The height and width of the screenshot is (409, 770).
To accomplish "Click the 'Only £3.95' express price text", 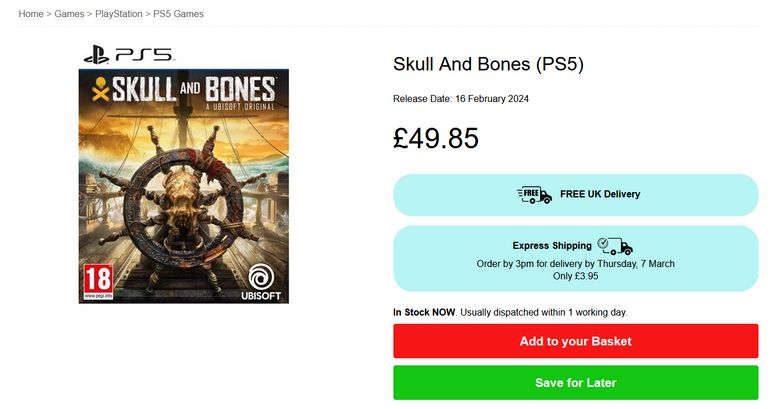I will tap(575, 276).
